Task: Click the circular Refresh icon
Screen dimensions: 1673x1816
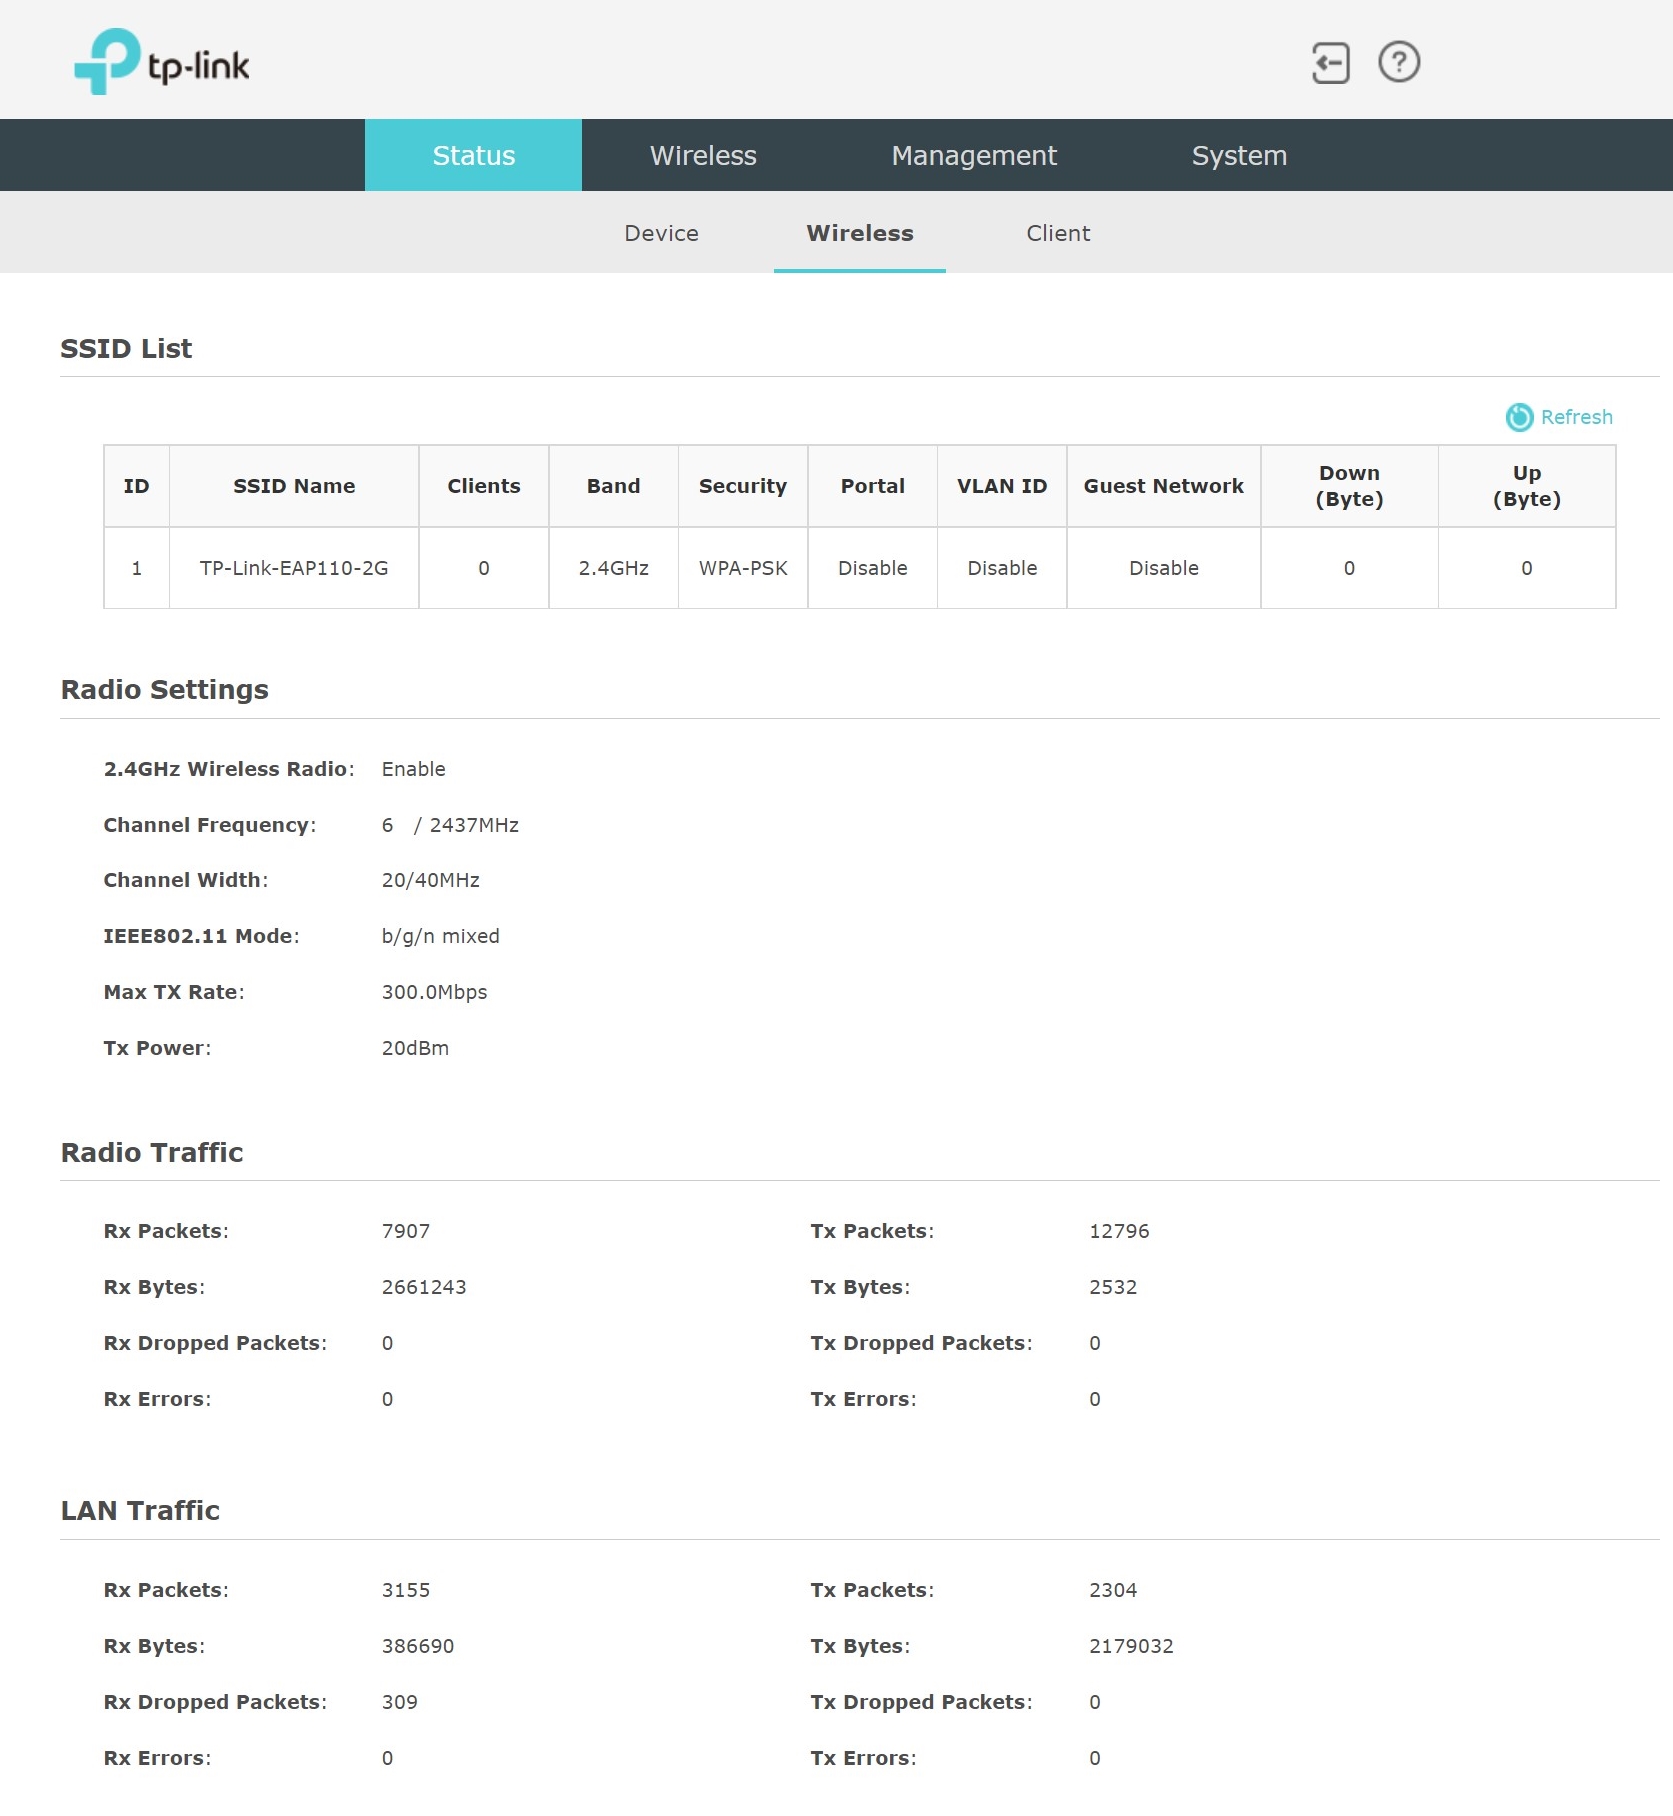Action: 1518,417
